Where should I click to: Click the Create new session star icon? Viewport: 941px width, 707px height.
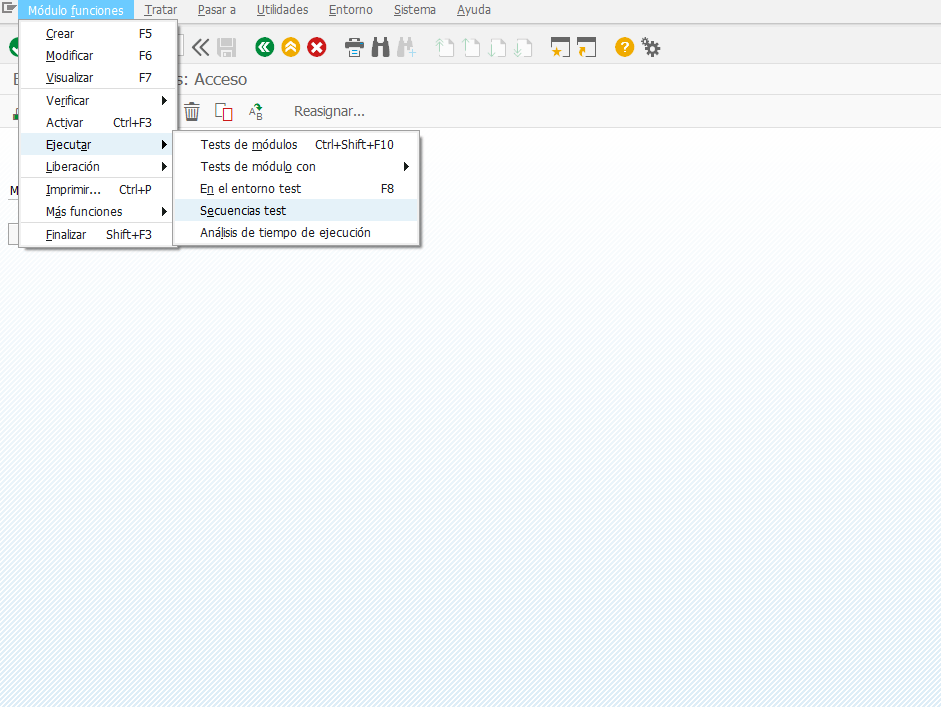(x=560, y=47)
